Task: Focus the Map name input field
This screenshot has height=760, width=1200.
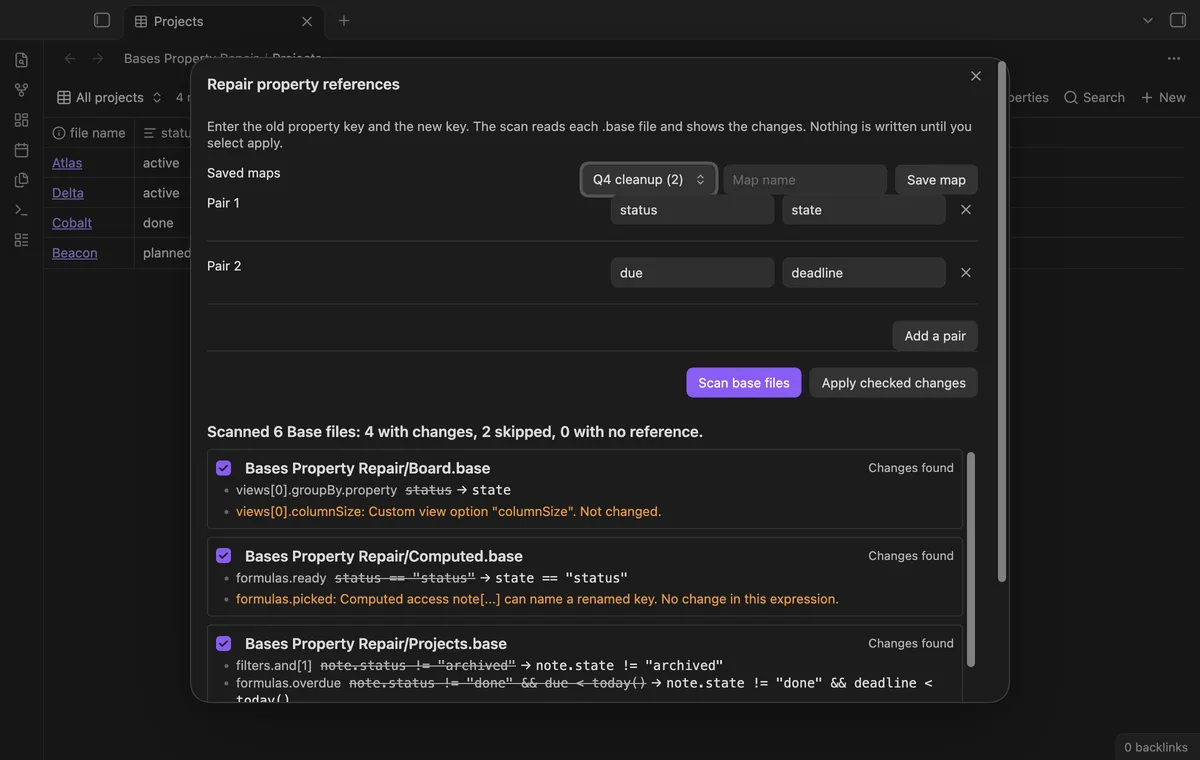Action: (805, 180)
